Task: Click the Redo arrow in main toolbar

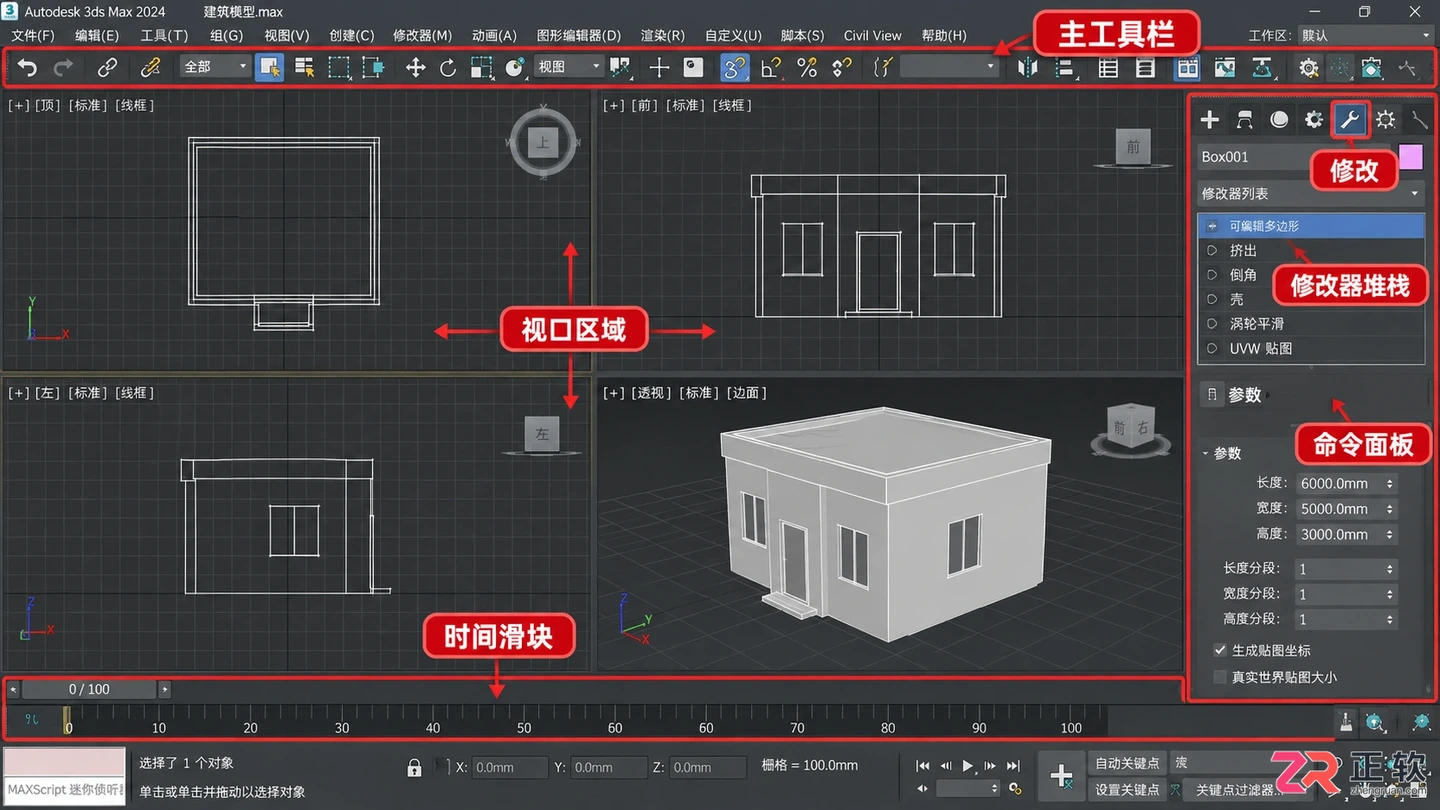Action: pos(63,67)
